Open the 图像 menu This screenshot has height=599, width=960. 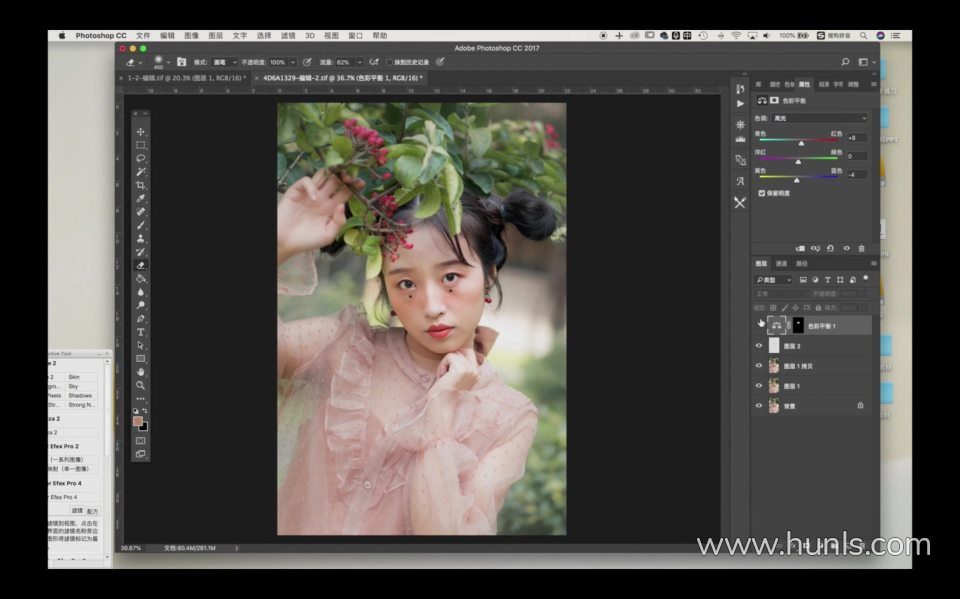[x=192, y=36]
